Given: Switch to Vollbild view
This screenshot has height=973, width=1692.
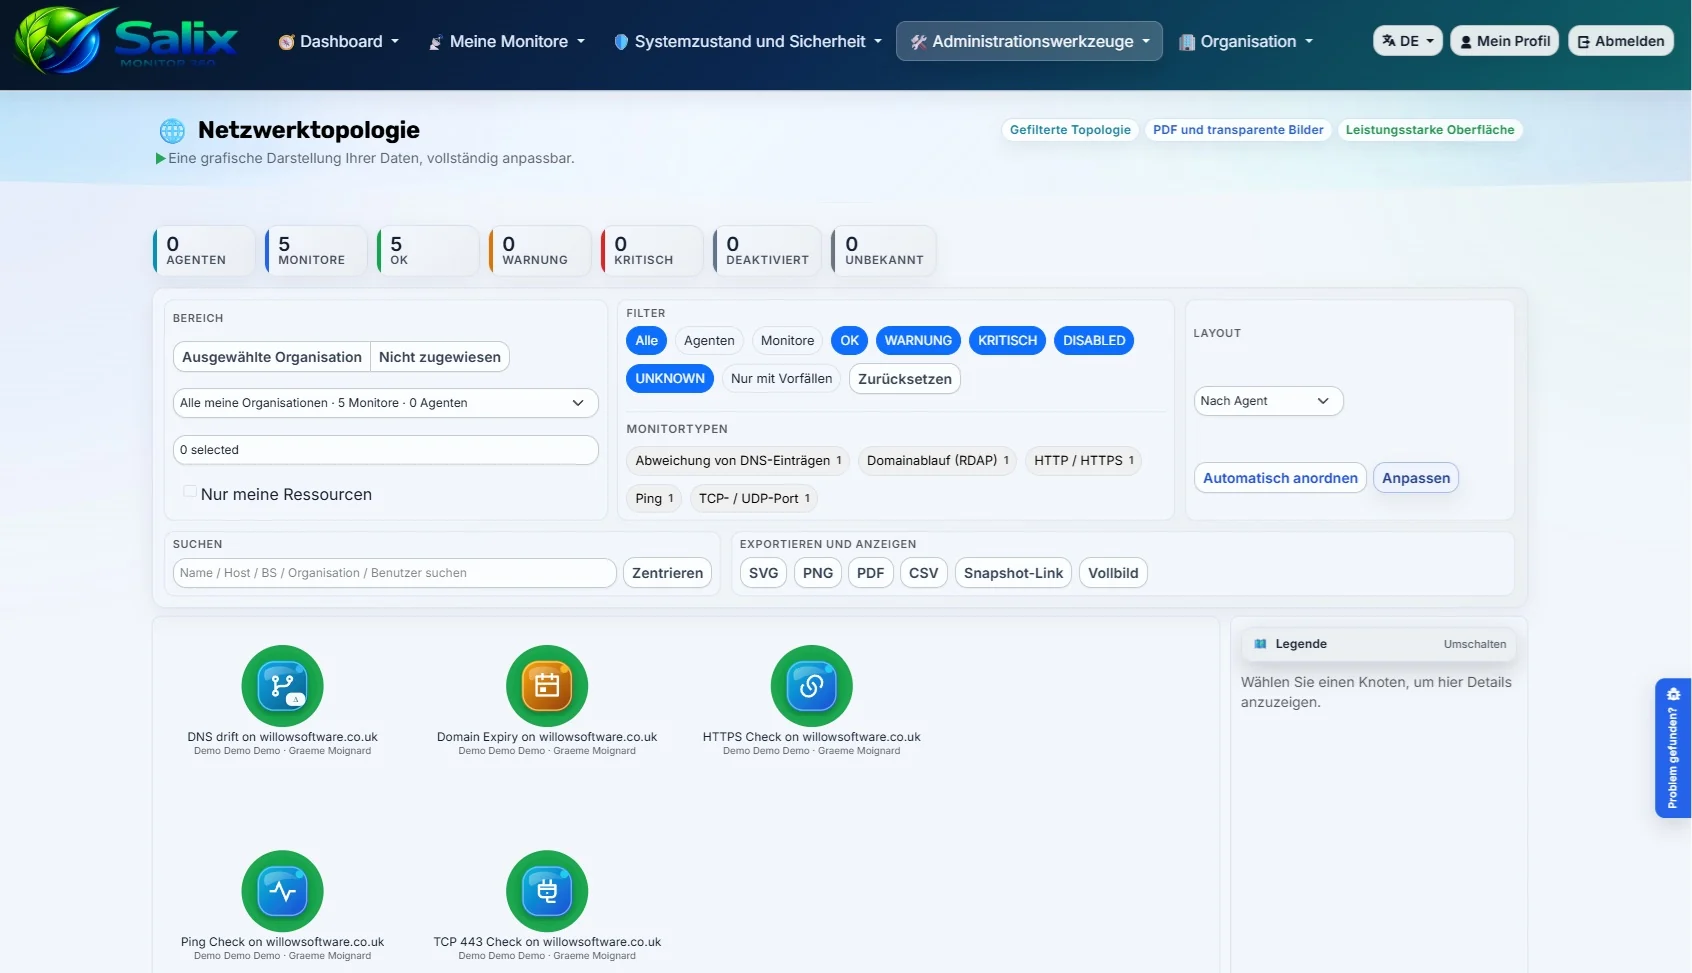Looking at the screenshot, I should [1113, 573].
